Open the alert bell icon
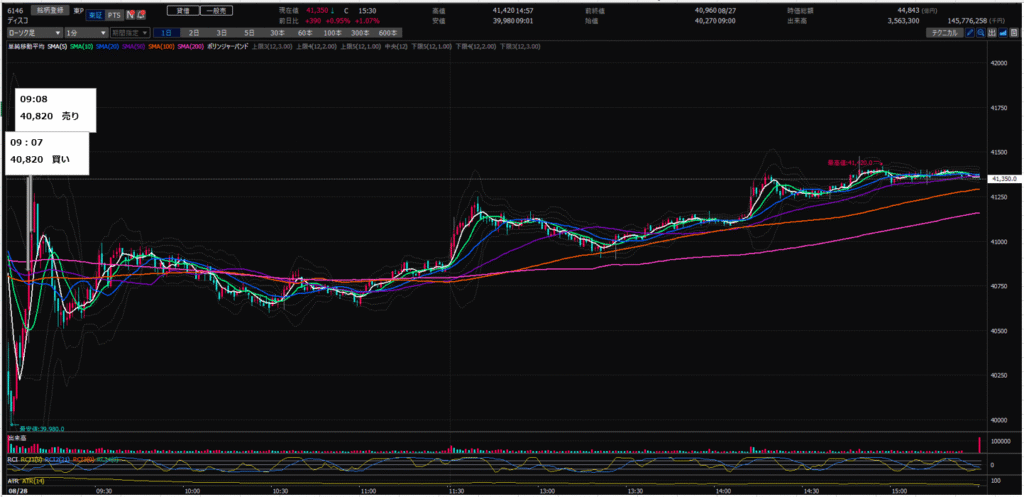This screenshot has height=497, width=1024. pyautogui.click(x=140, y=15)
